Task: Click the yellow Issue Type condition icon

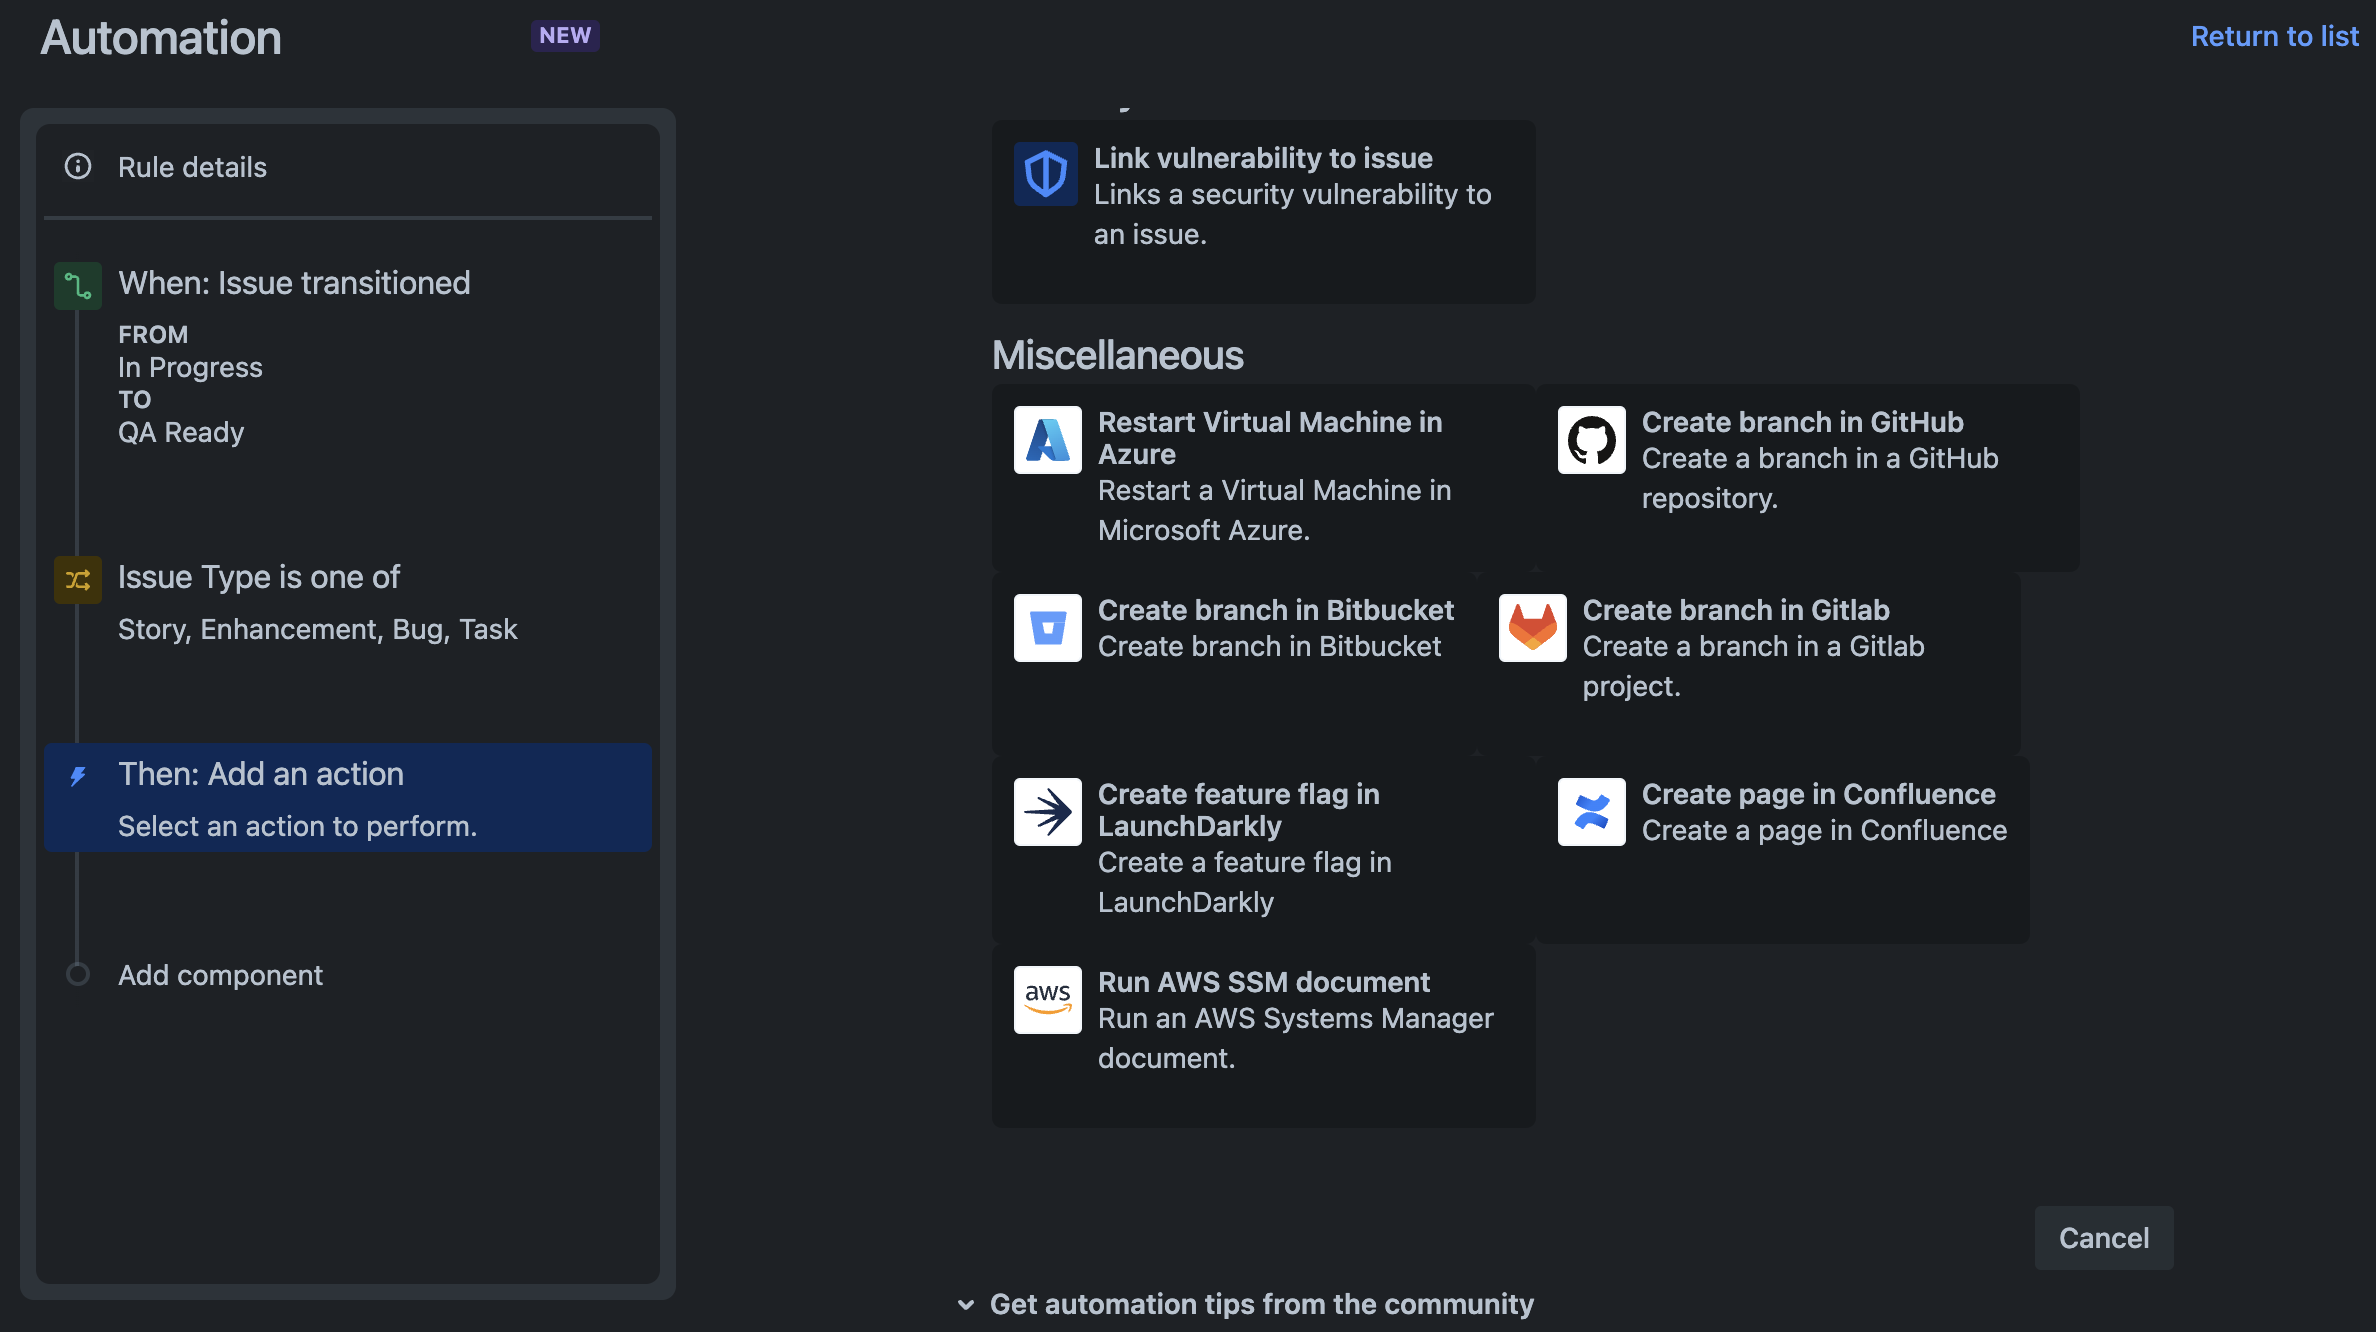Action: coord(78,579)
